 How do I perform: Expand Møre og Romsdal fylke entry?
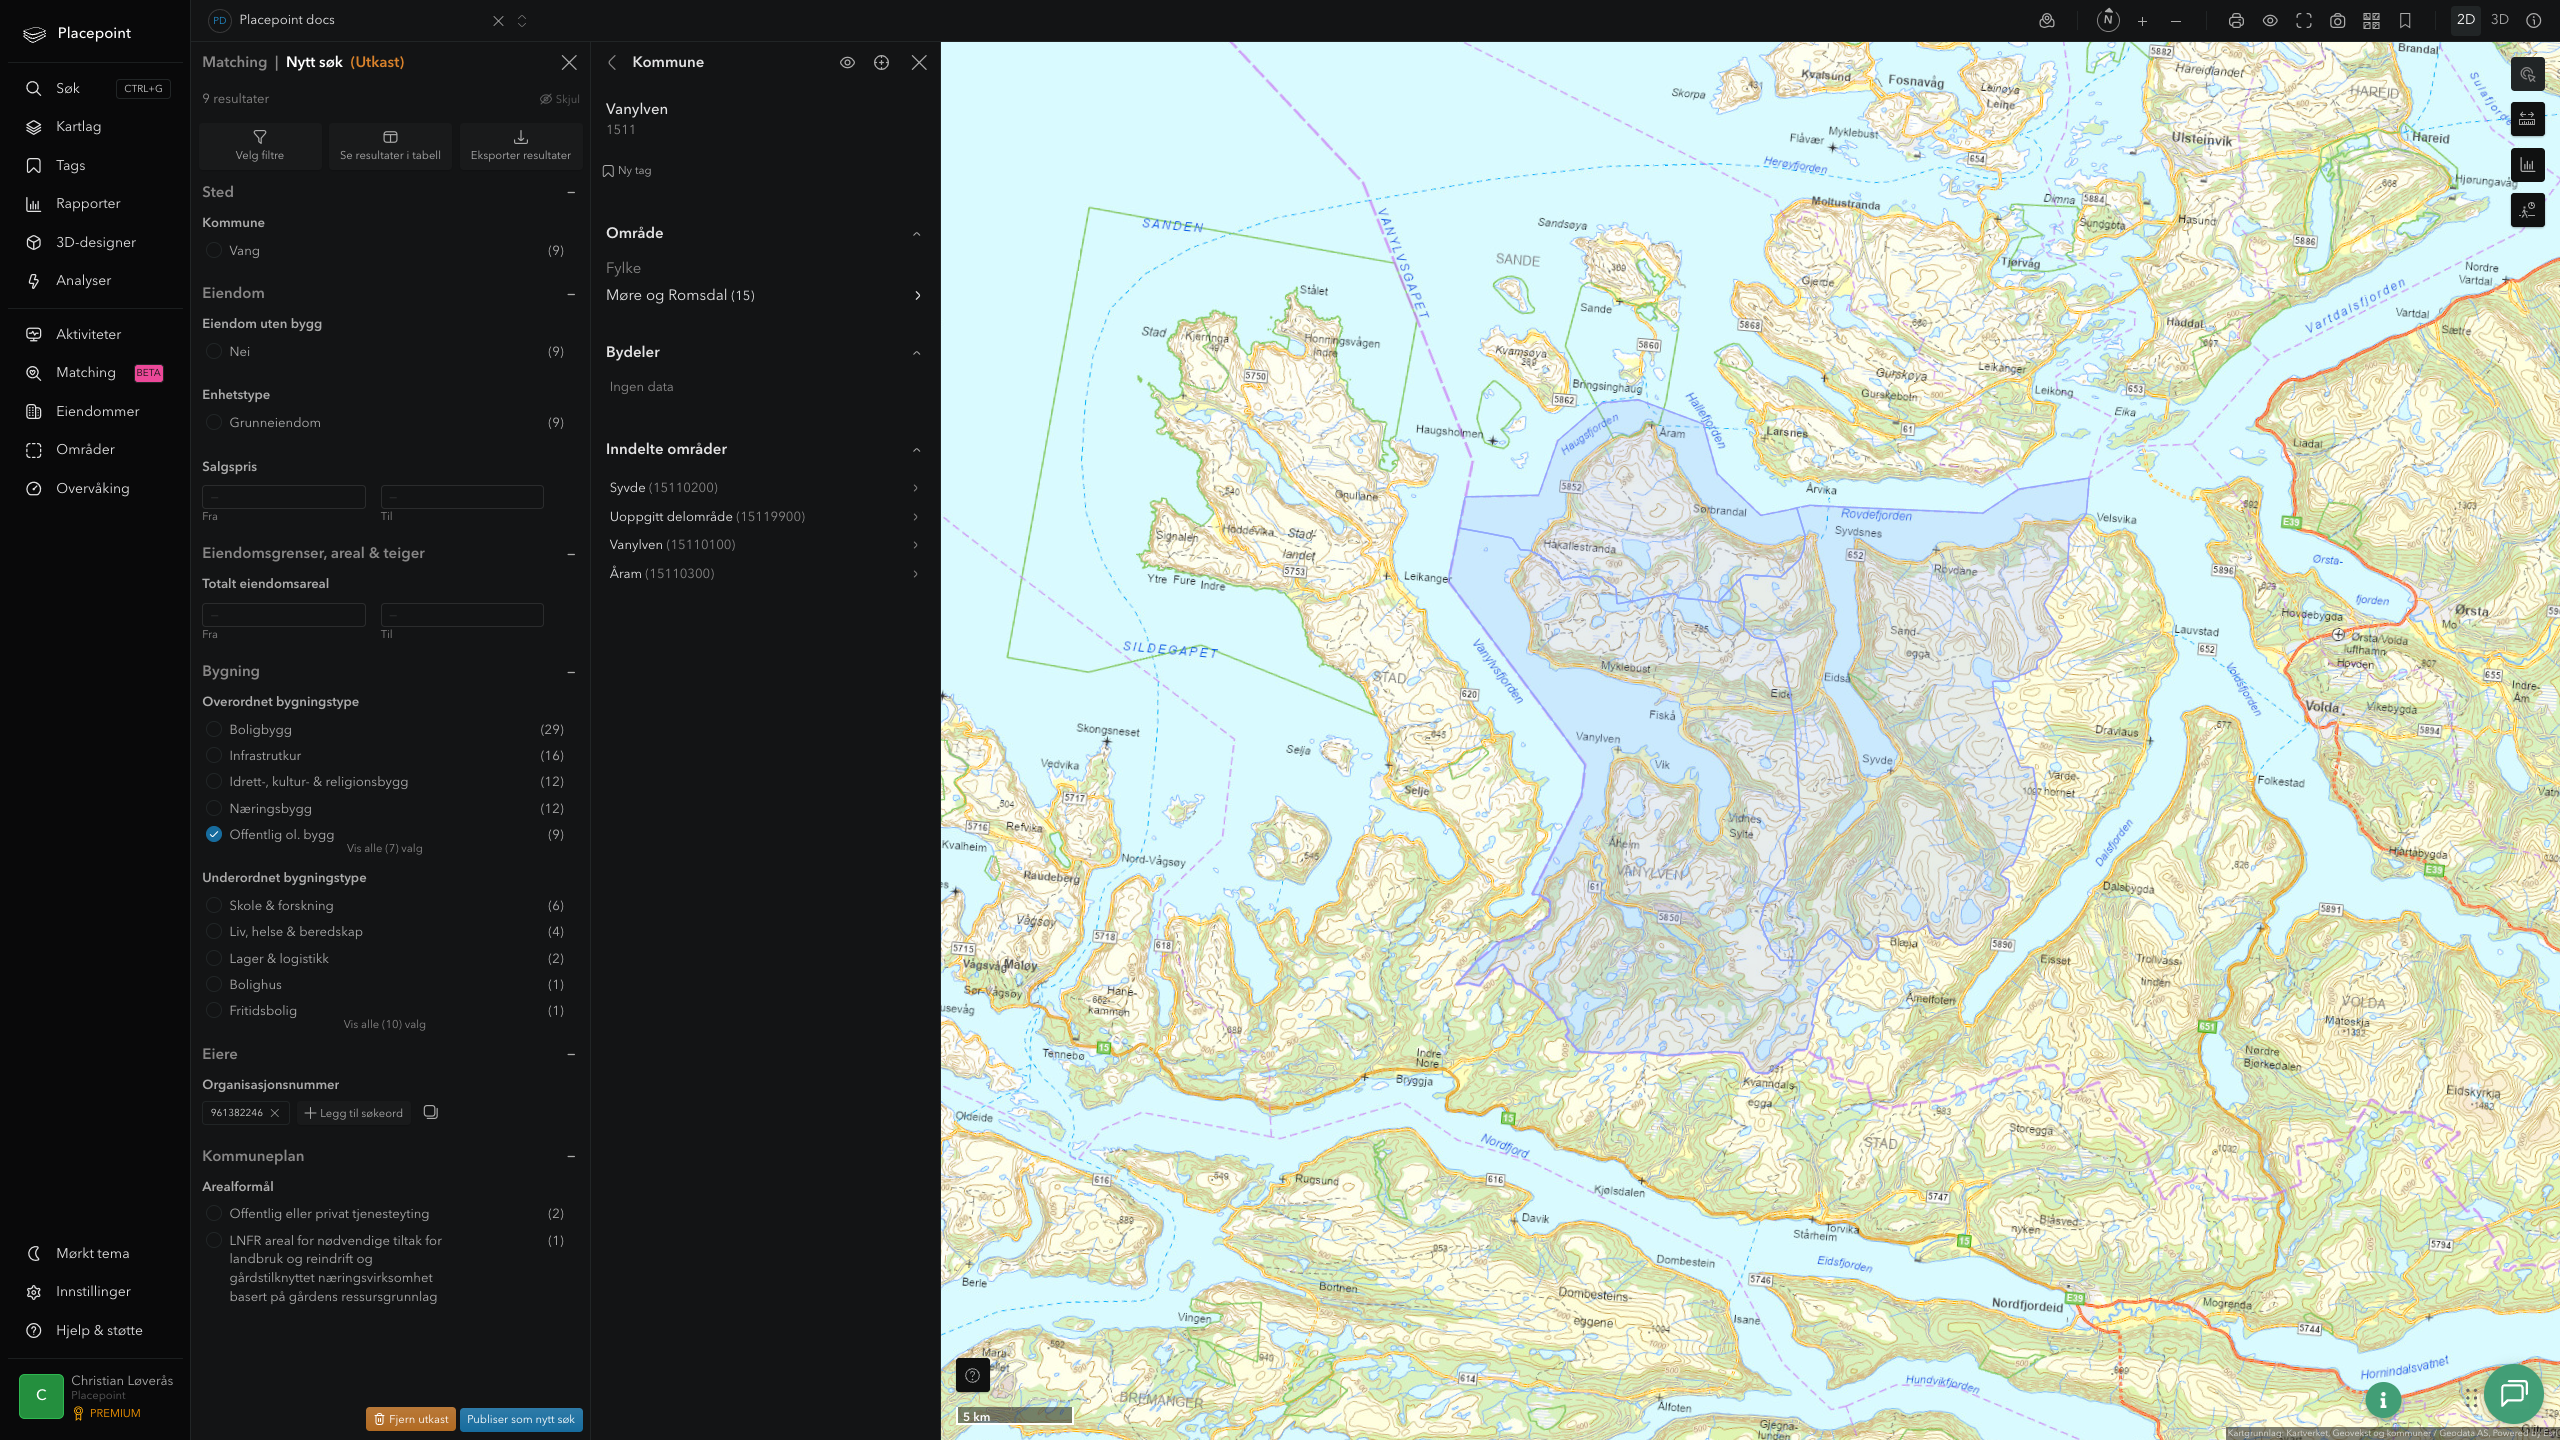point(764,295)
